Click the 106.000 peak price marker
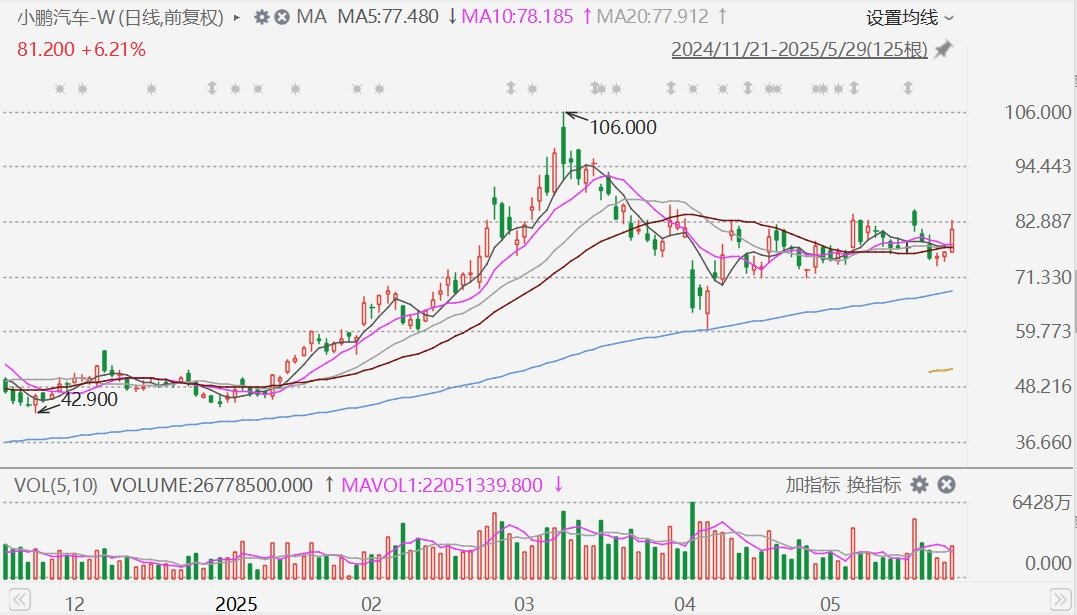 [x=622, y=127]
